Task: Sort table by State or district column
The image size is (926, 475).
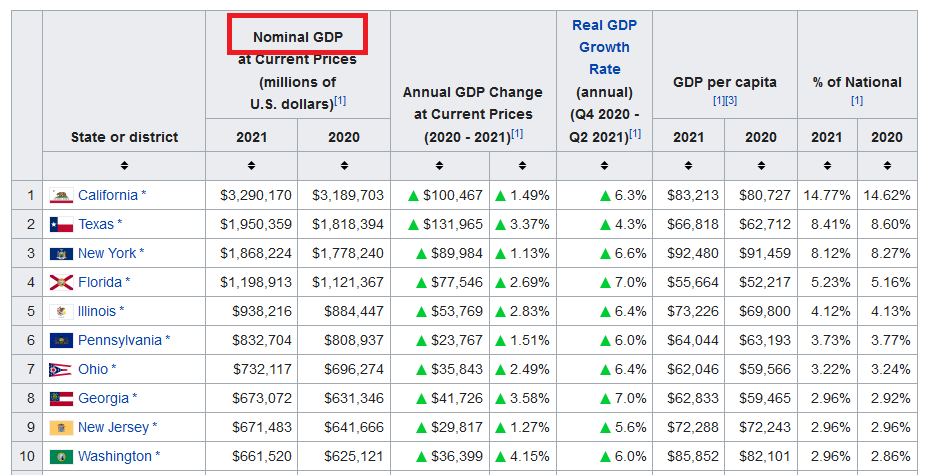Action: coord(124,165)
